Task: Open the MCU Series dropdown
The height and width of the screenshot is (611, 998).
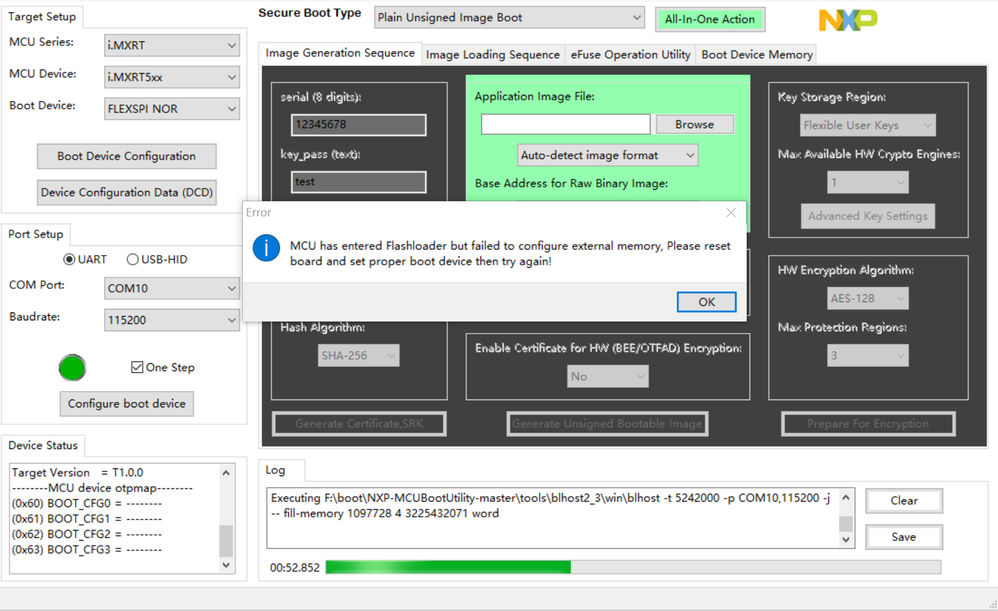Action: [x=172, y=45]
